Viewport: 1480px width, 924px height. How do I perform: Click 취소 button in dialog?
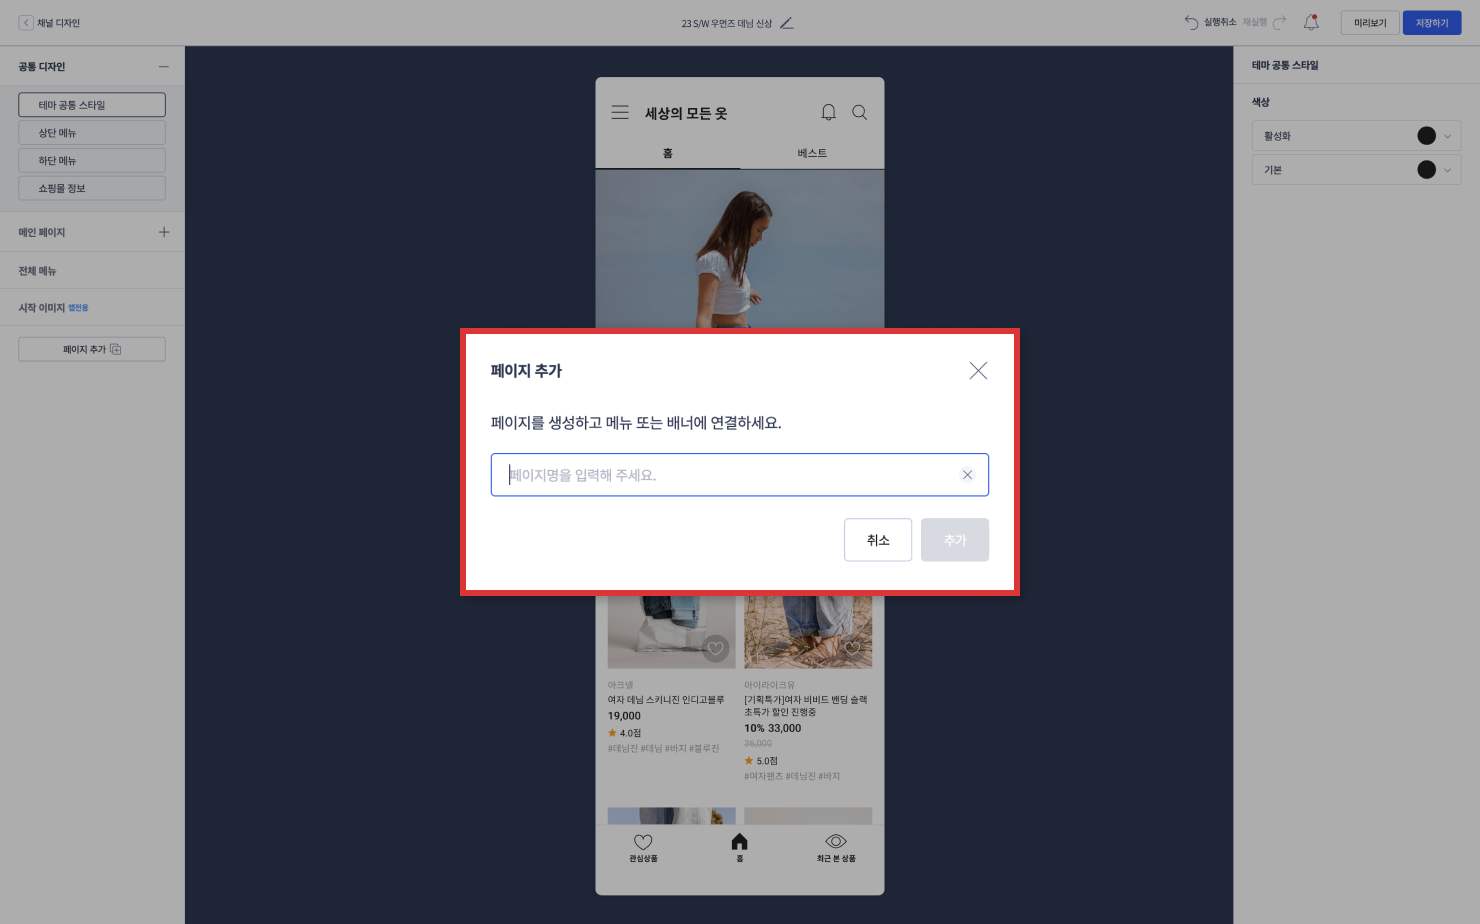[x=878, y=540]
